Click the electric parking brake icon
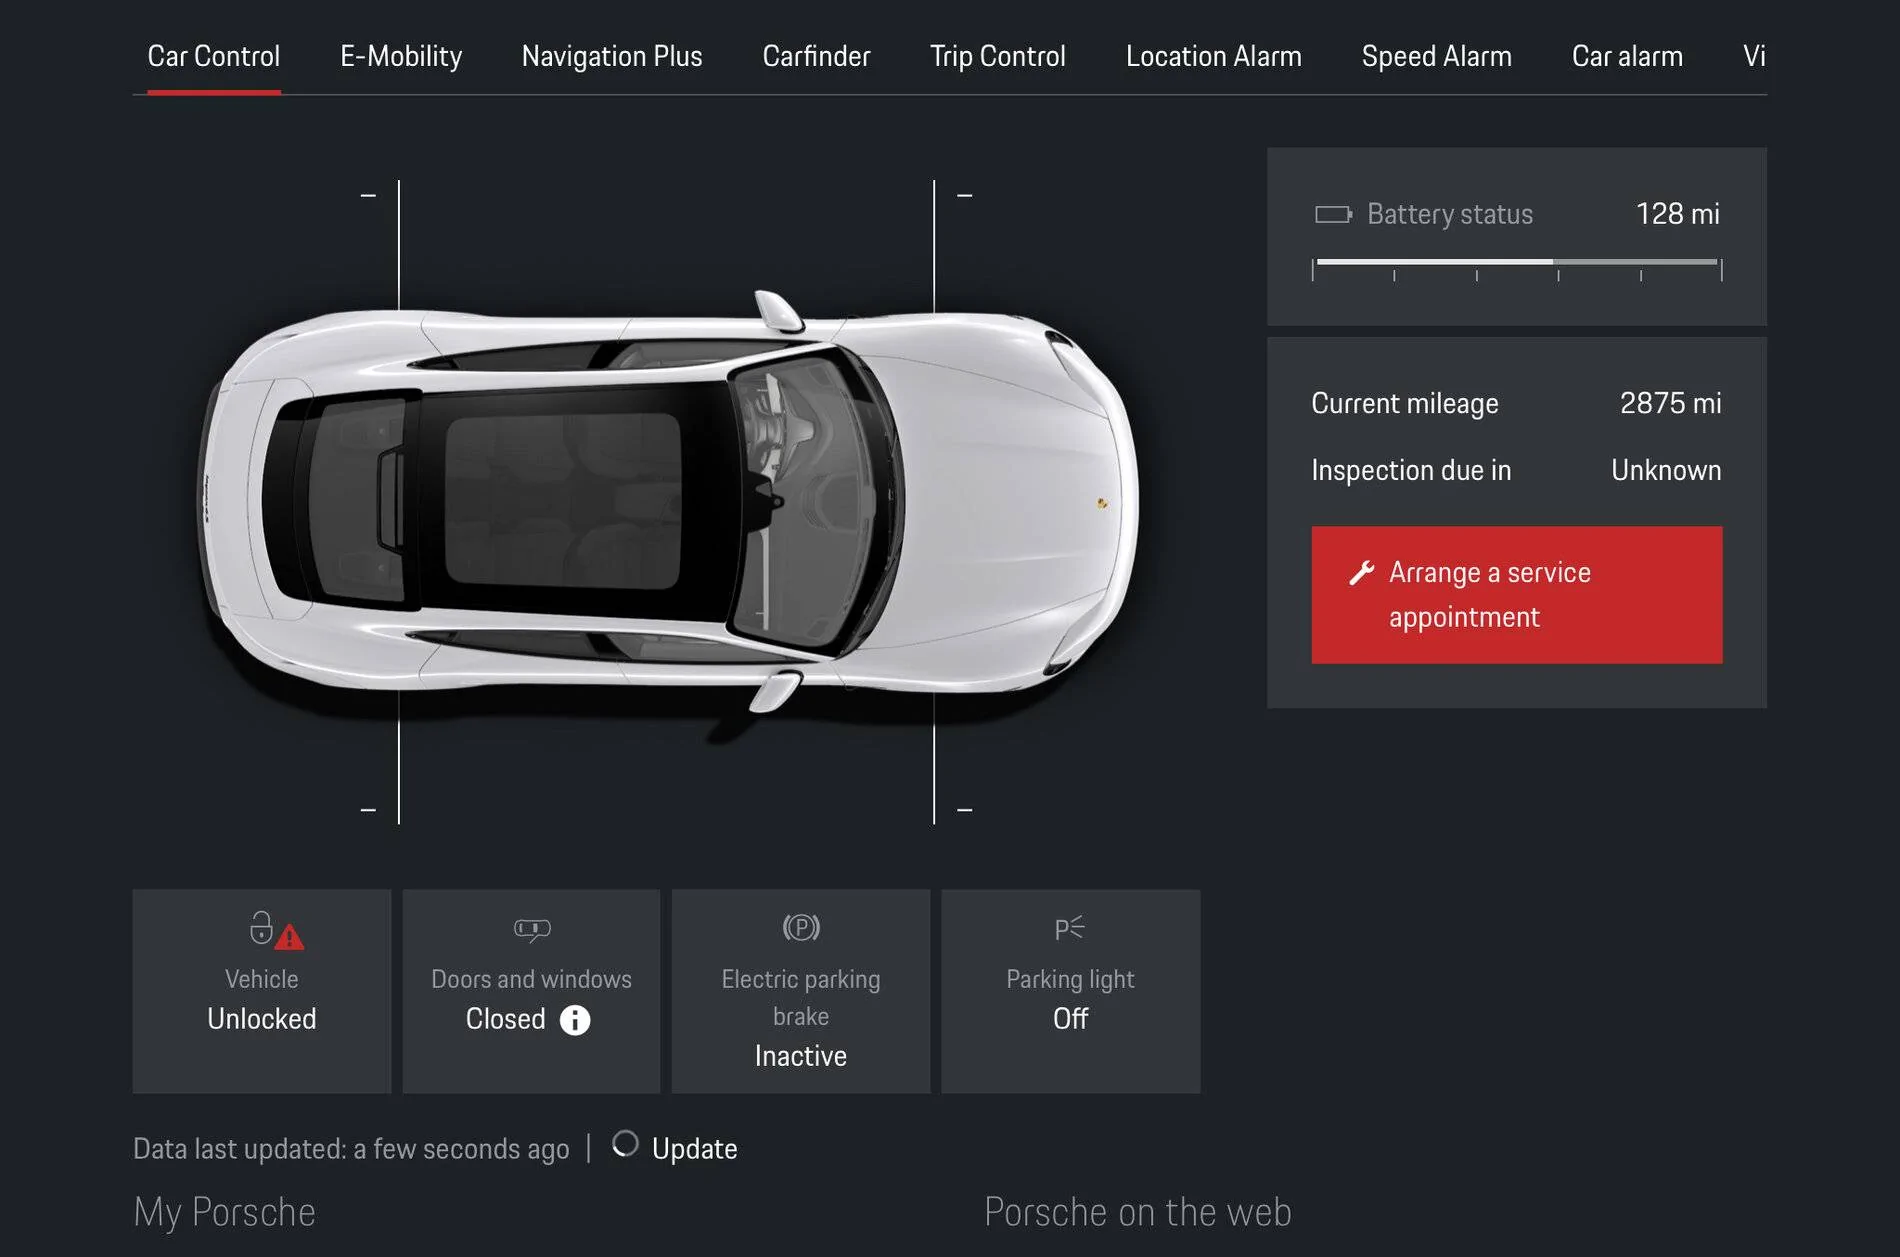The height and width of the screenshot is (1257, 1900). point(801,928)
